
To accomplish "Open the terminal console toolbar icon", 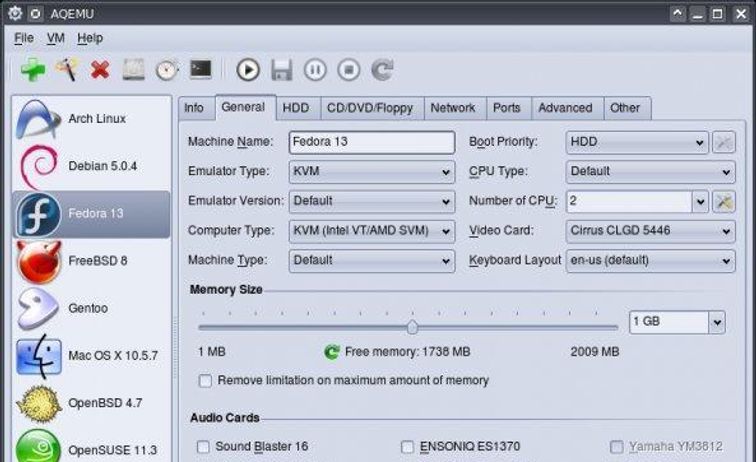I will click(x=201, y=69).
